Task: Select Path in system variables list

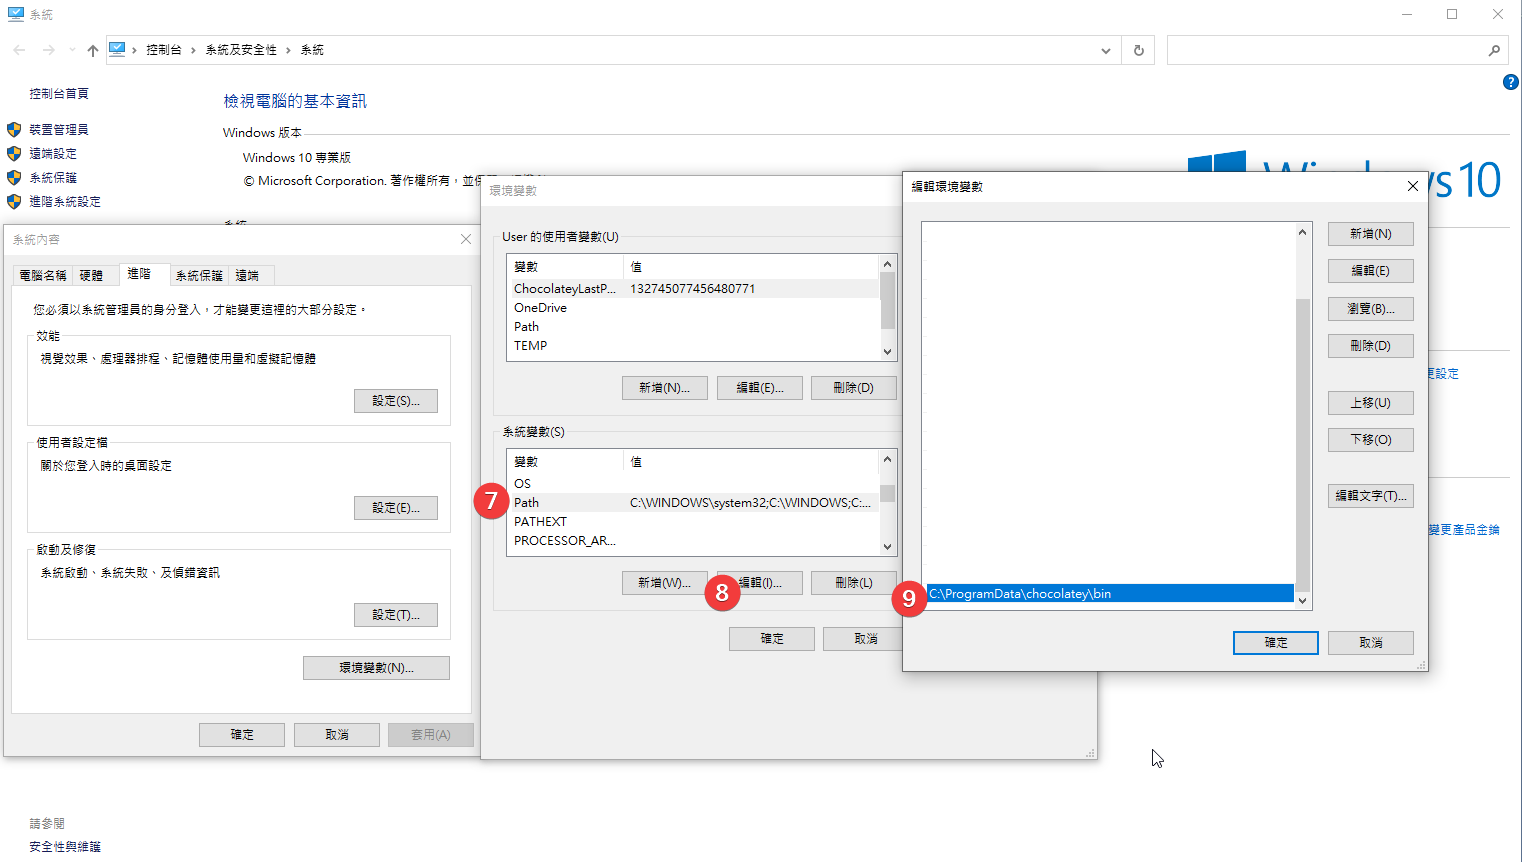Action: pyautogui.click(x=694, y=502)
